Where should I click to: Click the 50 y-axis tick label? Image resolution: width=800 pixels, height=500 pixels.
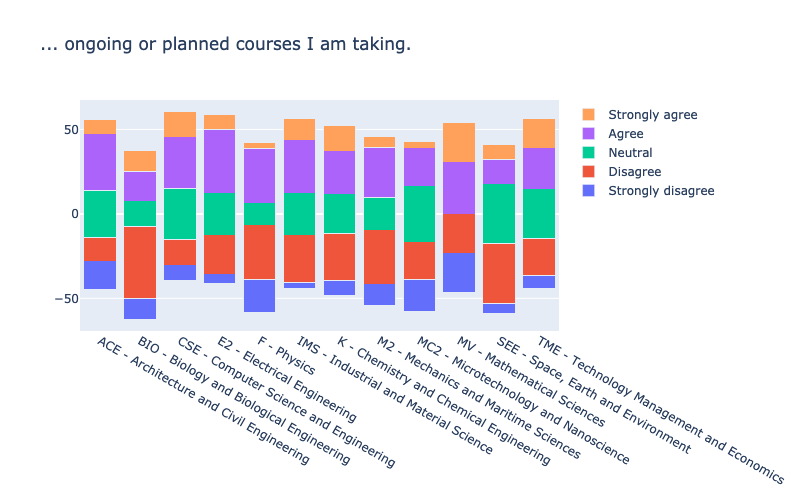tap(71, 130)
